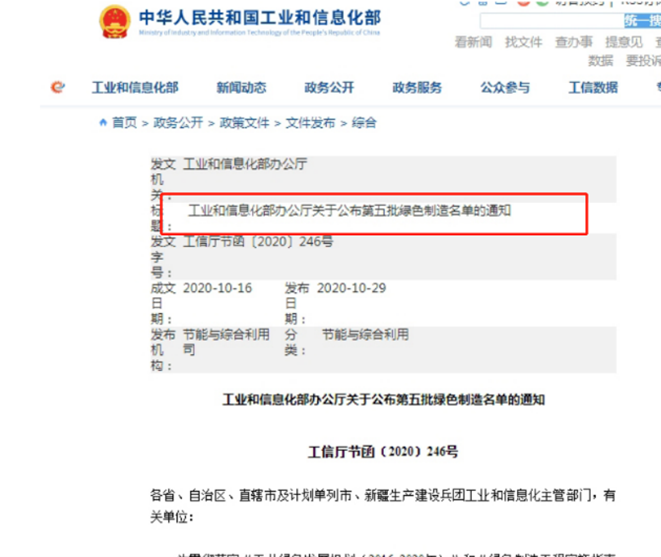Click the 查办事 quick link
Screen dimensions: 661x557
(x=574, y=42)
